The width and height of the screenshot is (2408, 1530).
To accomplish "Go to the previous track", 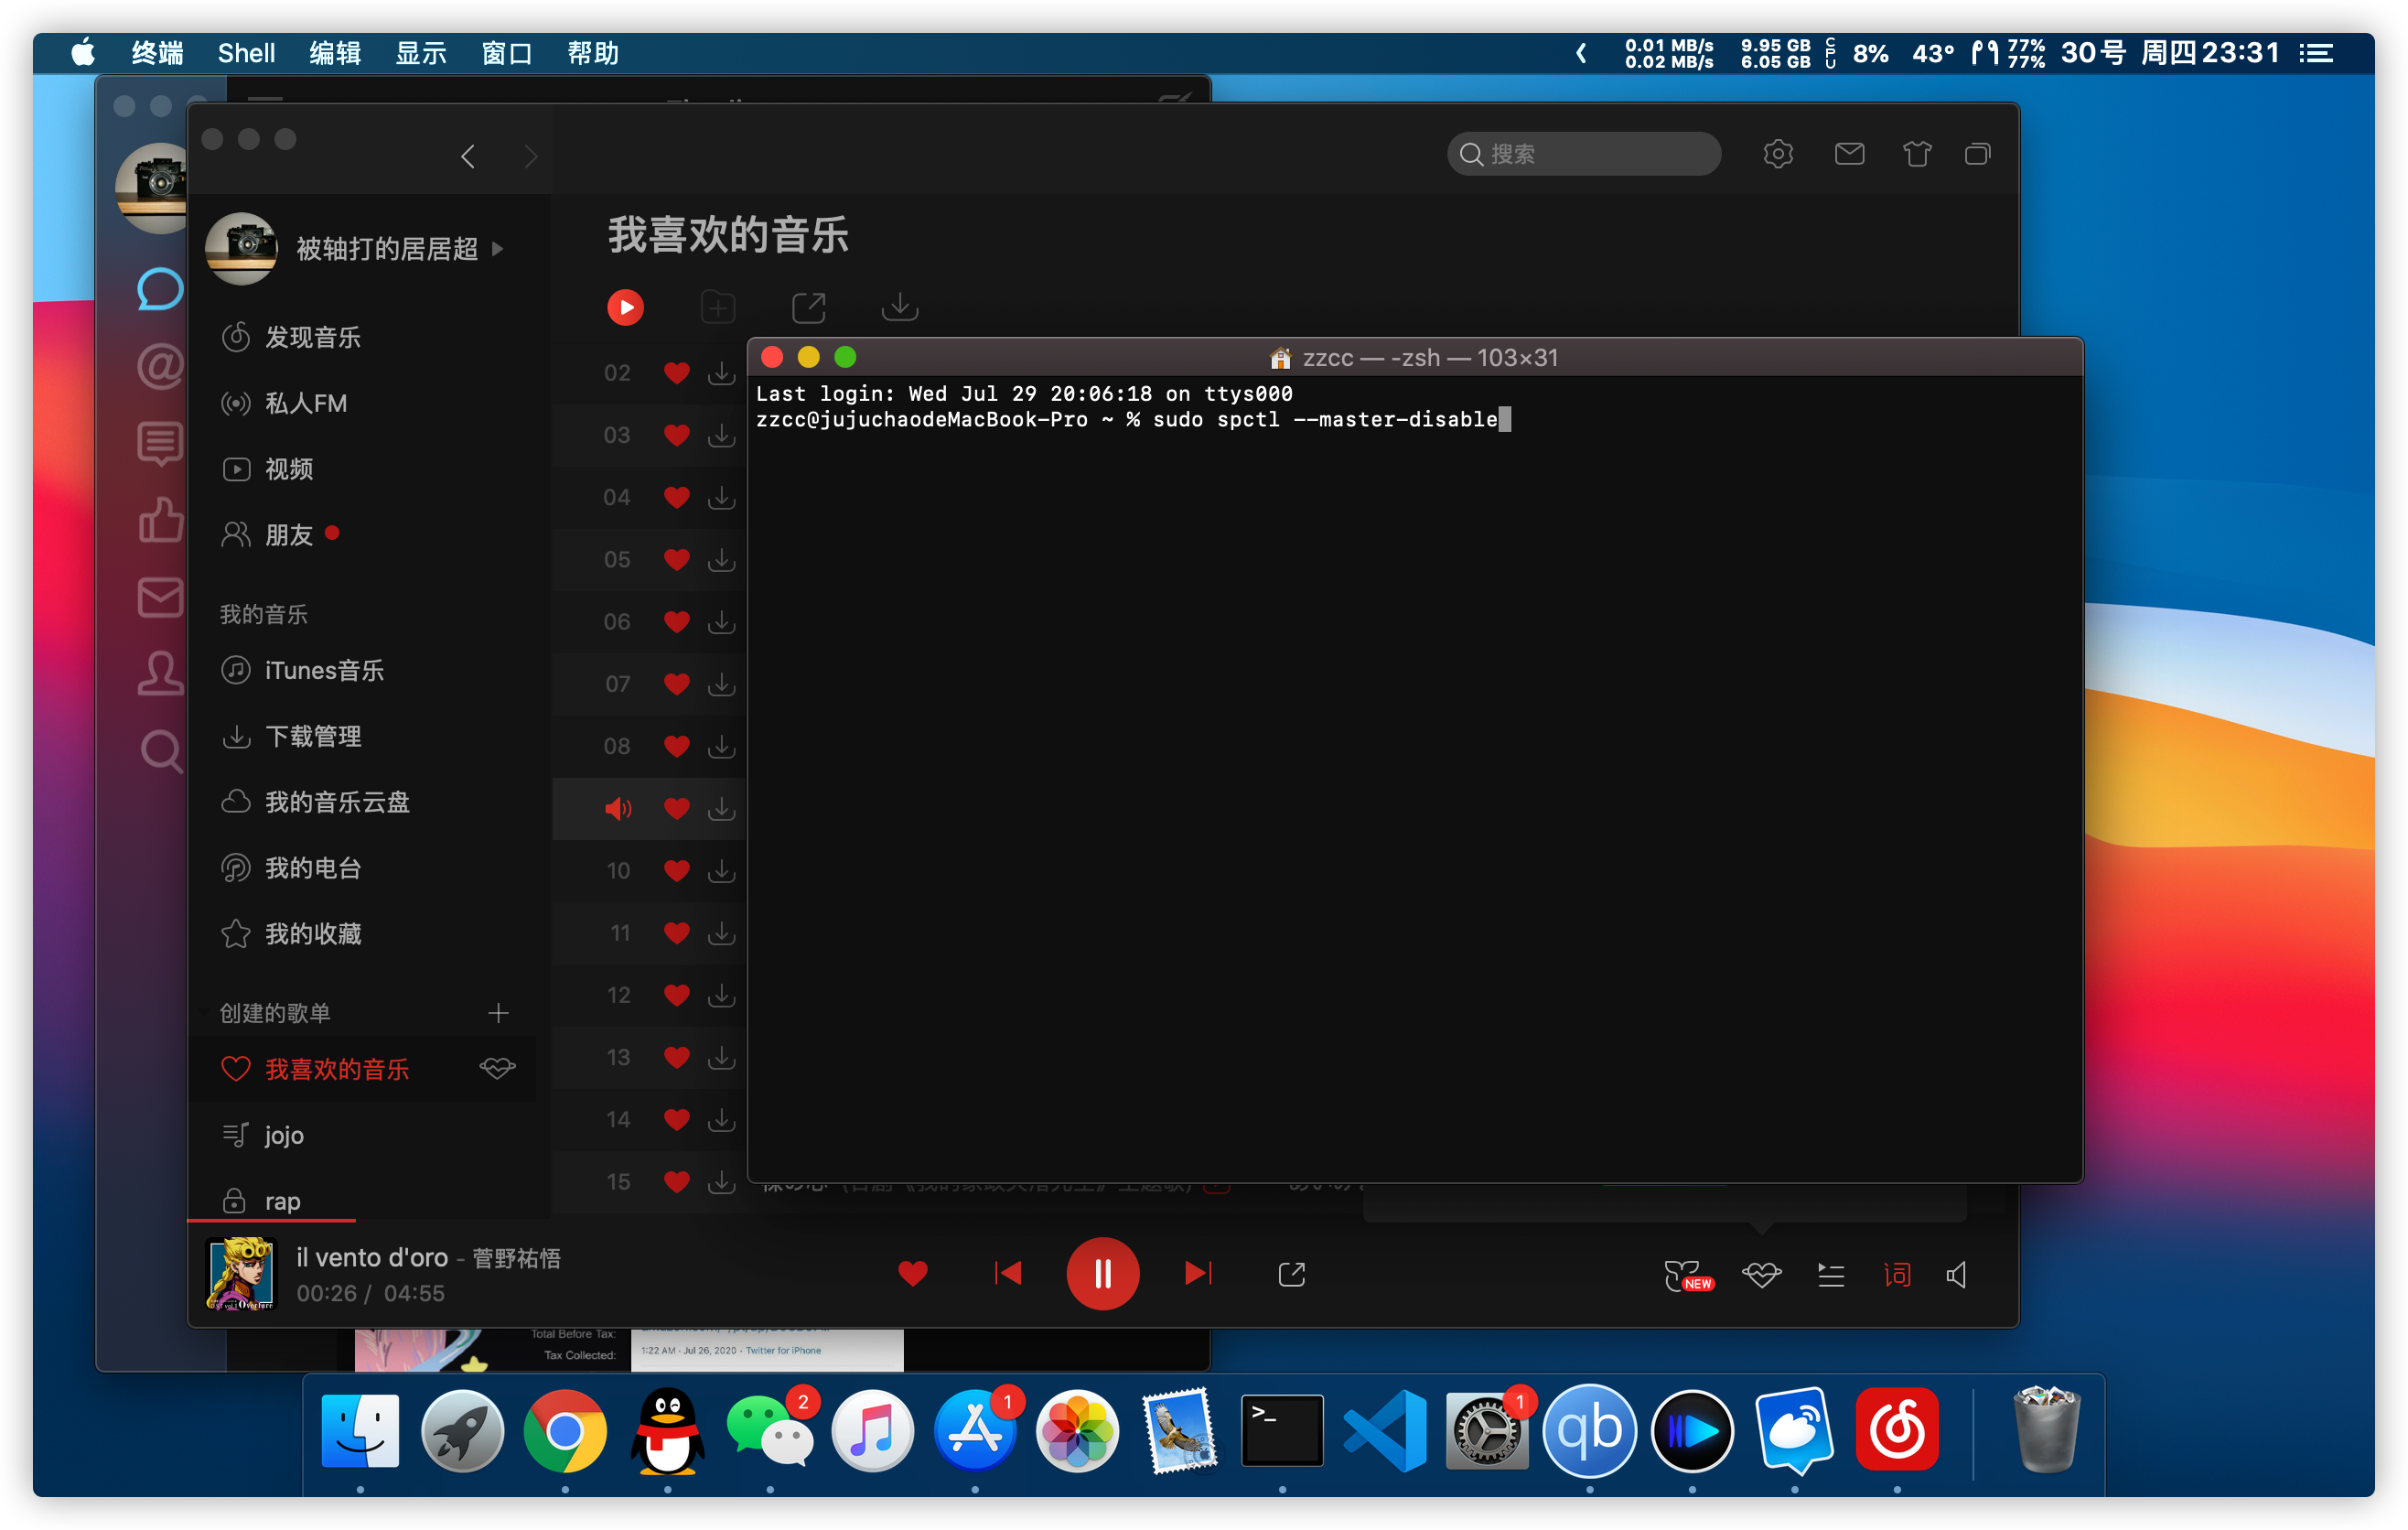I will (1008, 1274).
